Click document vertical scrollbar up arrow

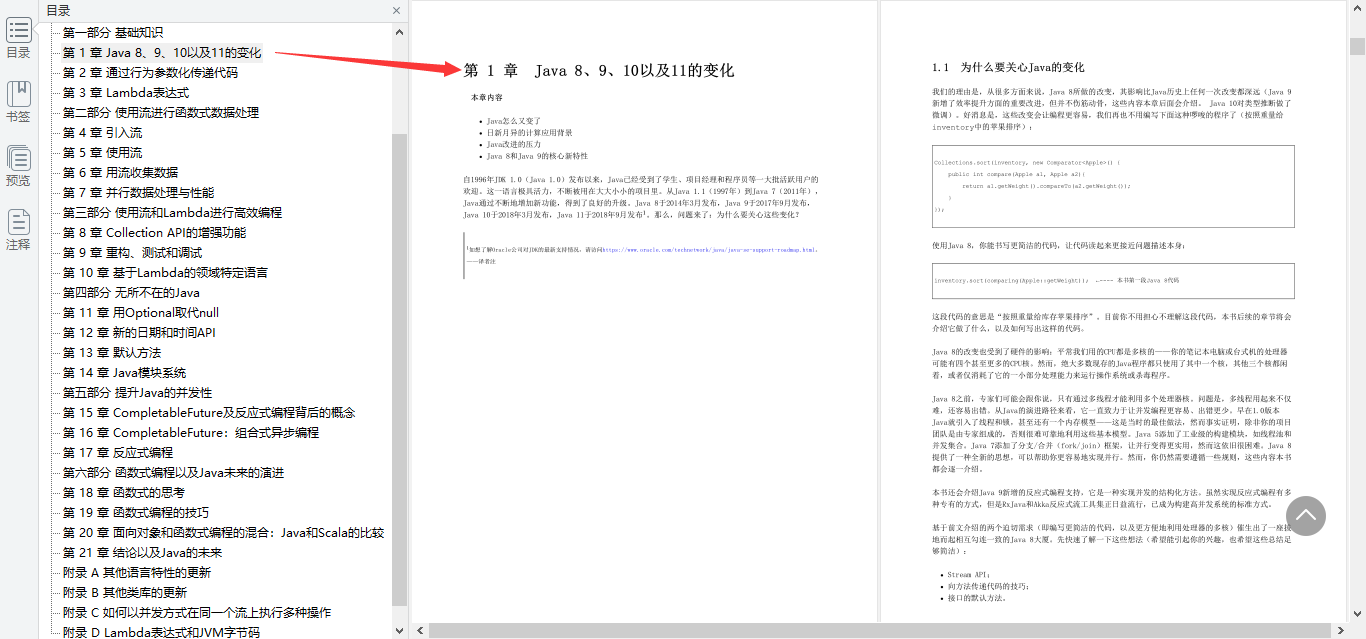click(1357, 10)
